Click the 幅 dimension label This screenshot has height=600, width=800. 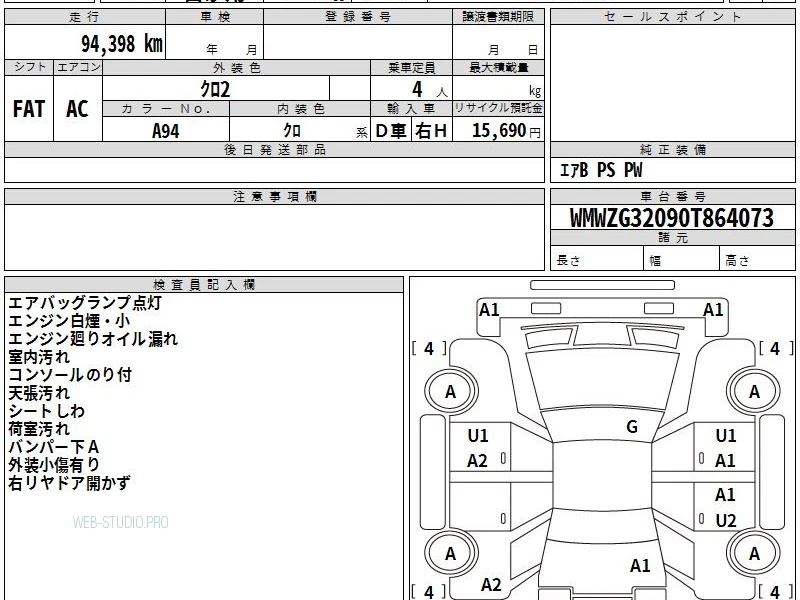point(655,261)
